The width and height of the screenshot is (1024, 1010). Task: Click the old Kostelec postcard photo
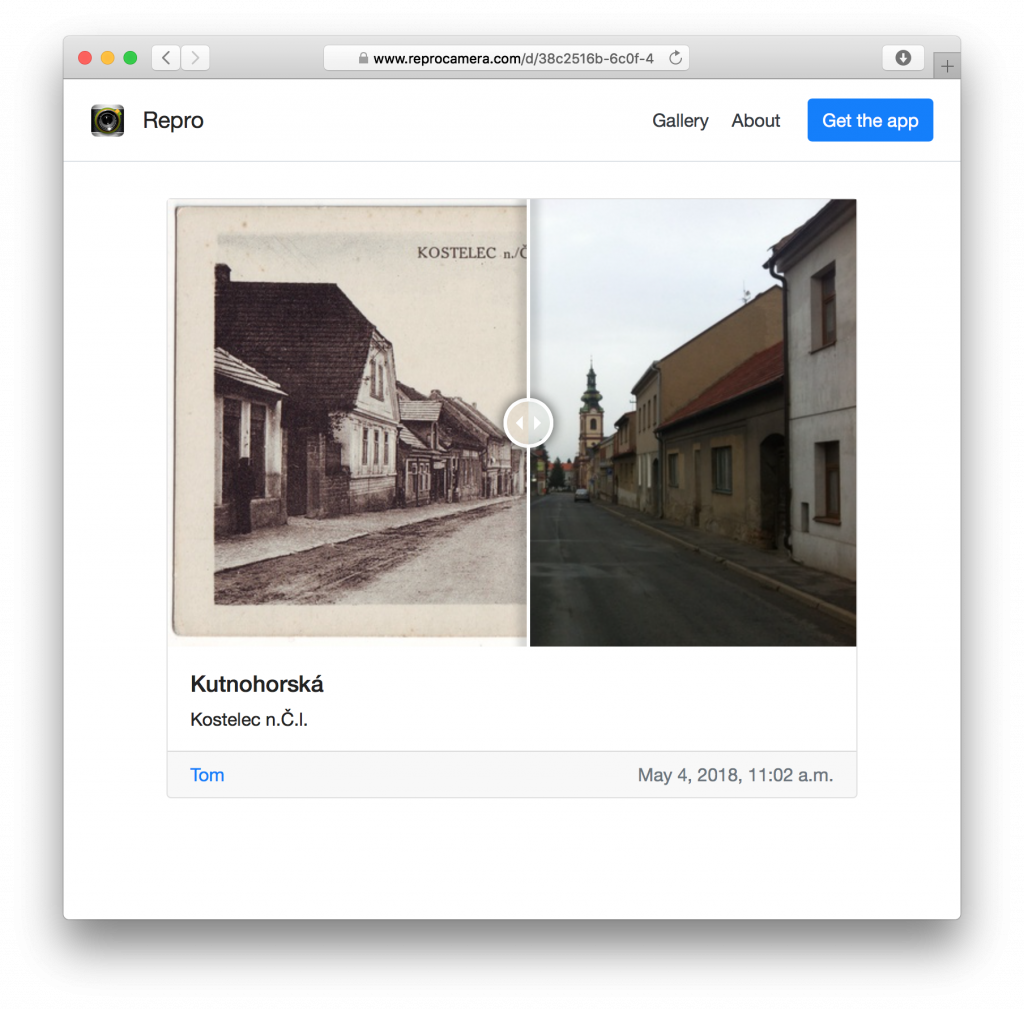pos(348,422)
